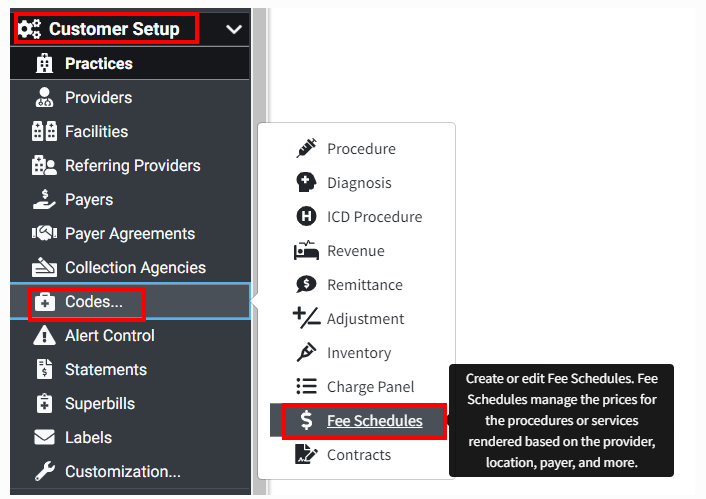The height and width of the screenshot is (499, 706).
Task: Collapse the Customer Setup chevron
Action: click(234, 29)
